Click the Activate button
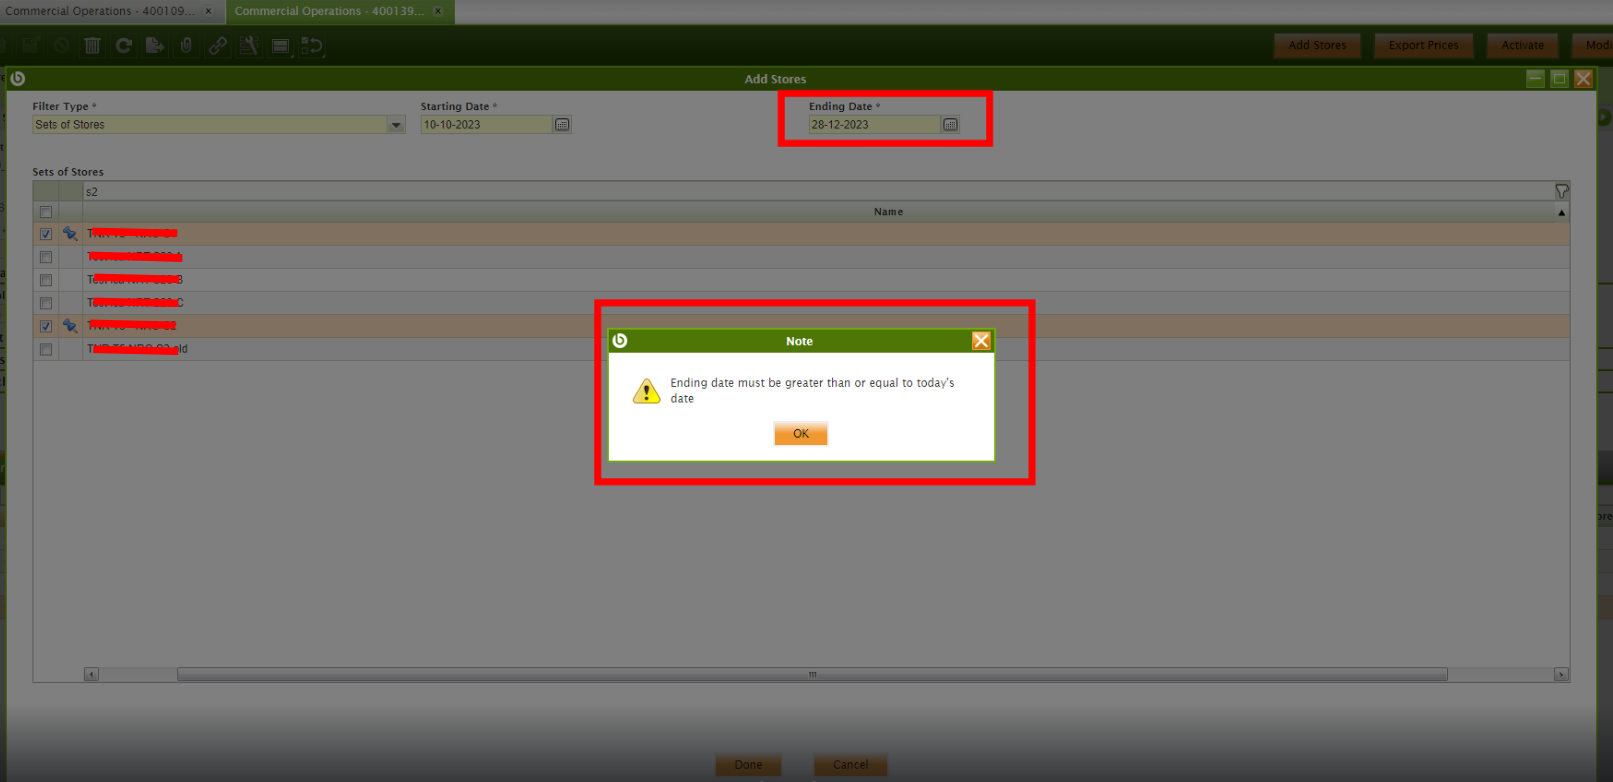1613x782 pixels. (1522, 45)
